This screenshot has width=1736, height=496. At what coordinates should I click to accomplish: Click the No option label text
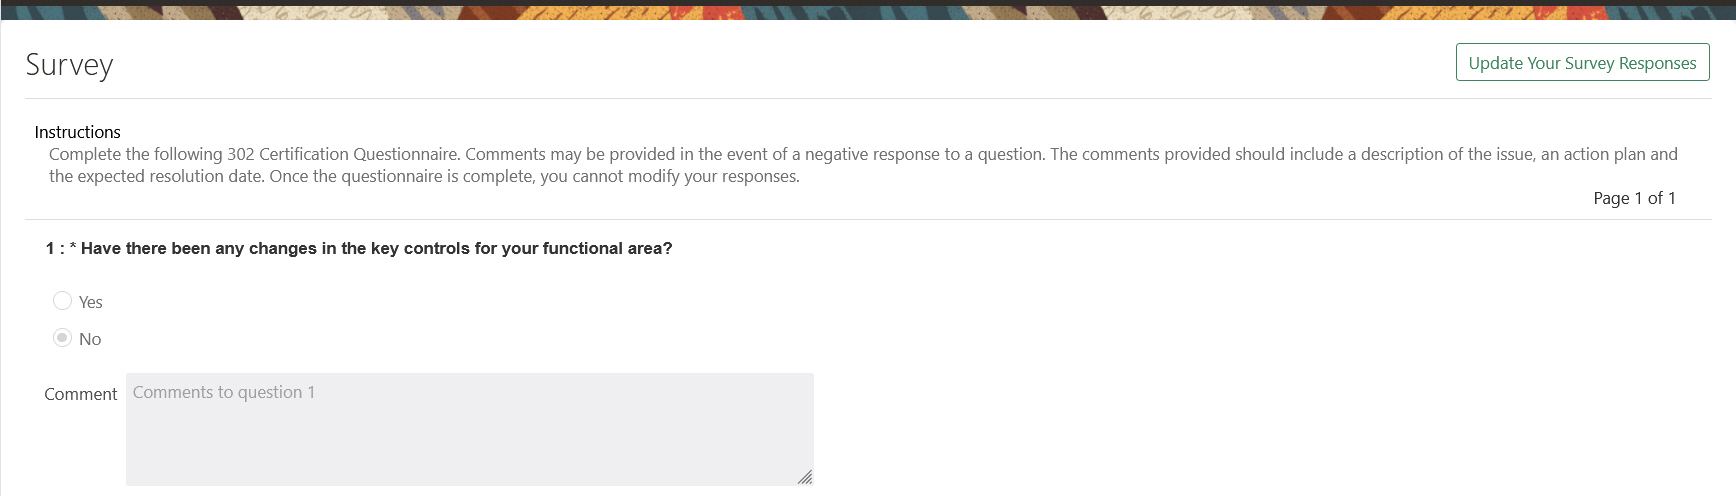[x=90, y=339]
